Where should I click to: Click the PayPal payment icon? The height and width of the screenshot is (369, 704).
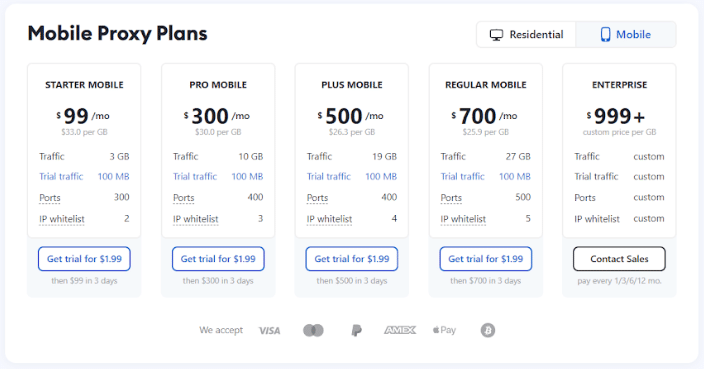click(x=356, y=331)
